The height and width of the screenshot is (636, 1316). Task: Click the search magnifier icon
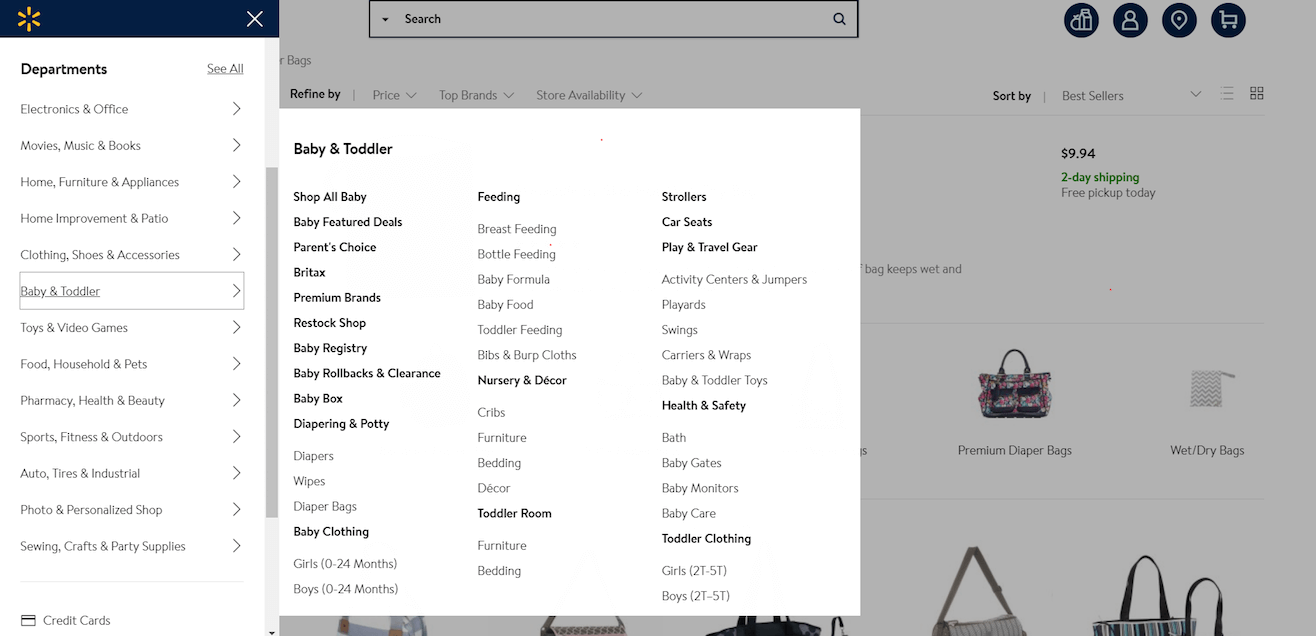click(x=839, y=19)
